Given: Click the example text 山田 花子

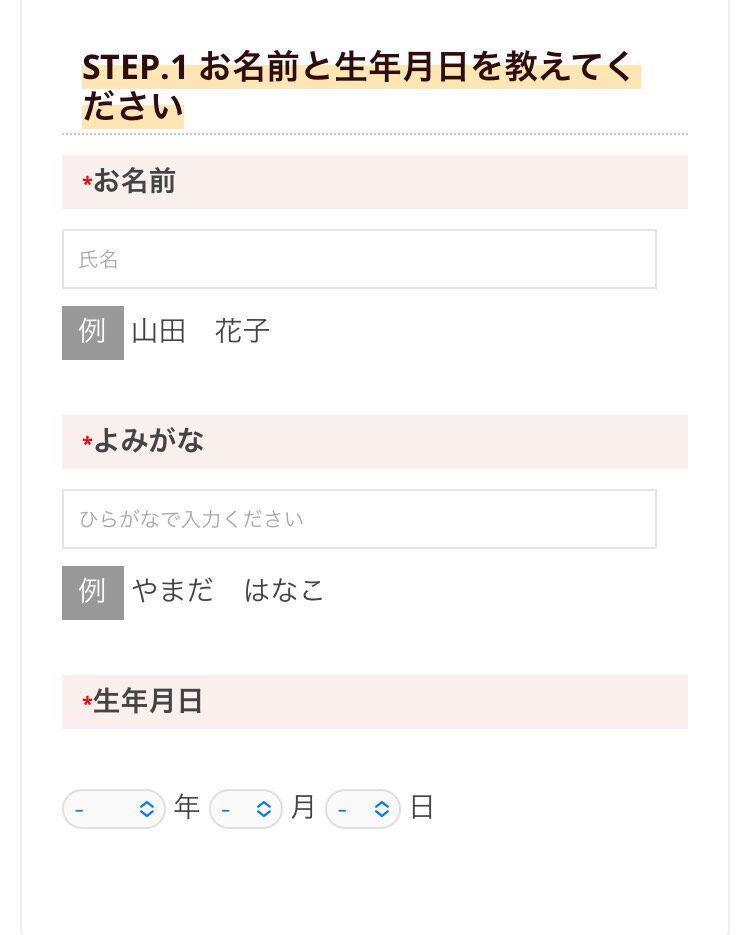Looking at the screenshot, I should pyautogui.click(x=201, y=332).
